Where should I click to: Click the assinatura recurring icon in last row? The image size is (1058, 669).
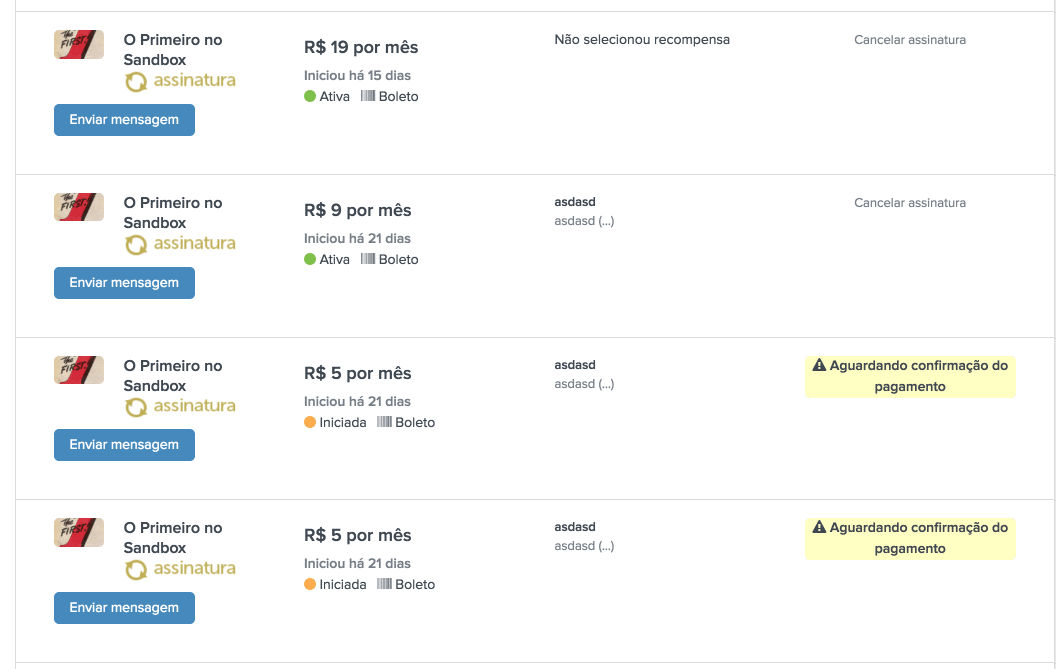tap(136, 569)
